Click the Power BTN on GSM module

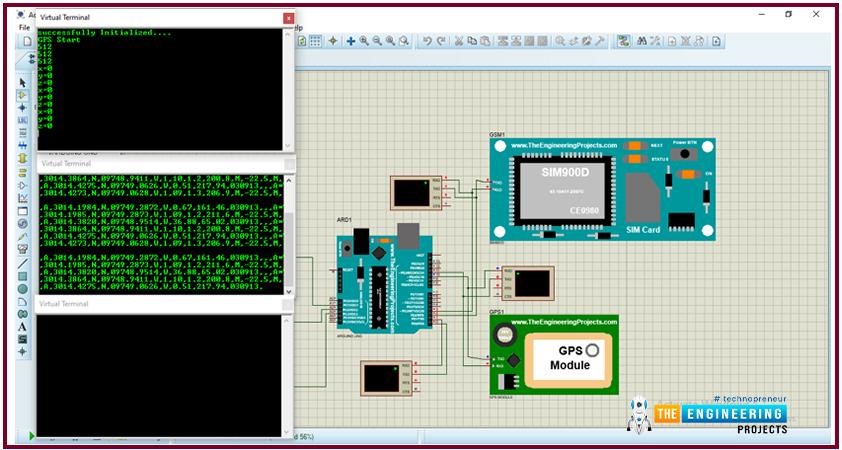pyautogui.click(x=685, y=154)
